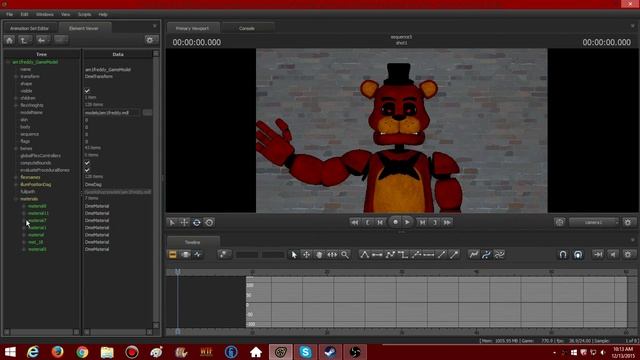The height and width of the screenshot is (360, 640).
Task: Choose the rotate manipulator under the viewport
Action: pyautogui.click(x=197, y=222)
